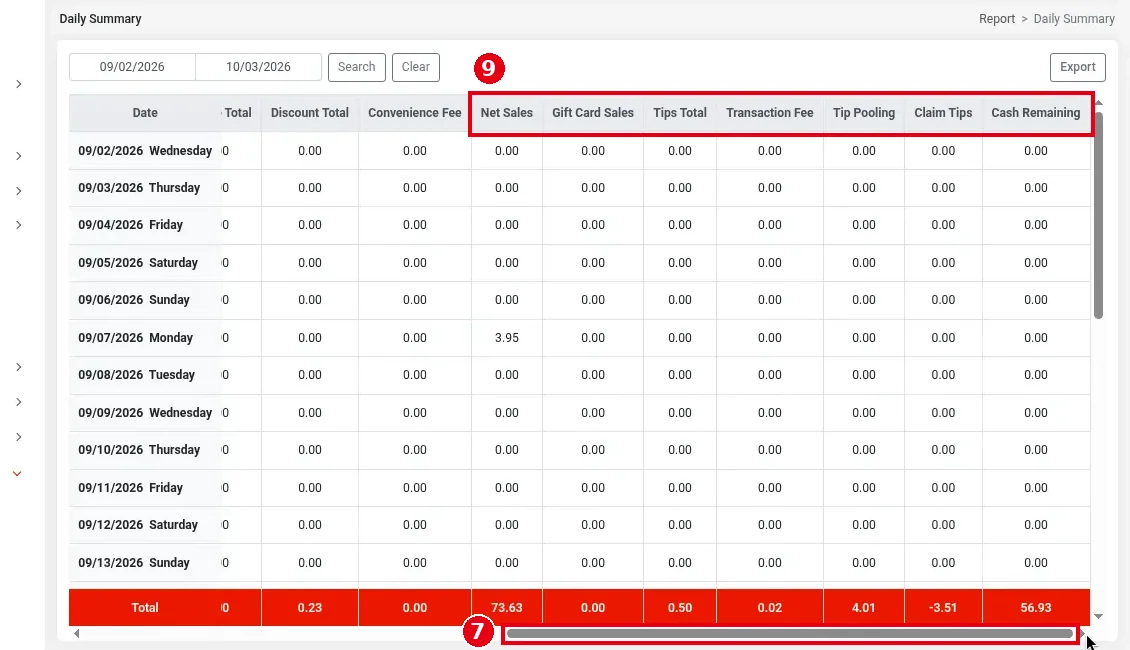1130x650 pixels.
Task: Select the Tips Total column header
Action: 680,112
